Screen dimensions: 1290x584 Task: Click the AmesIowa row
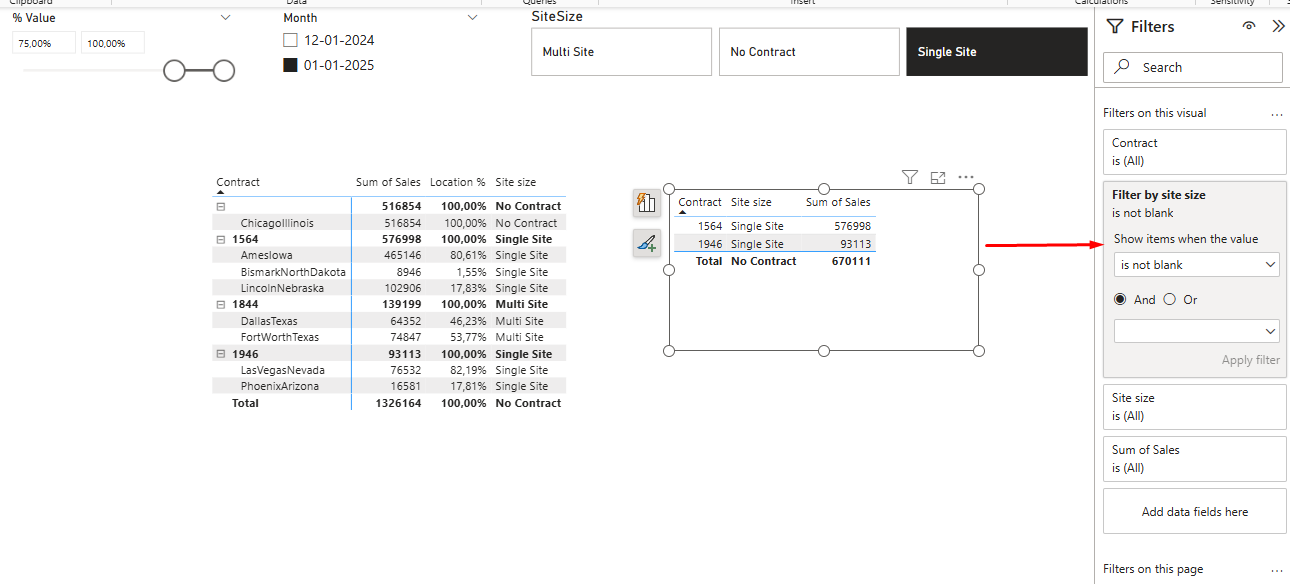coord(389,256)
